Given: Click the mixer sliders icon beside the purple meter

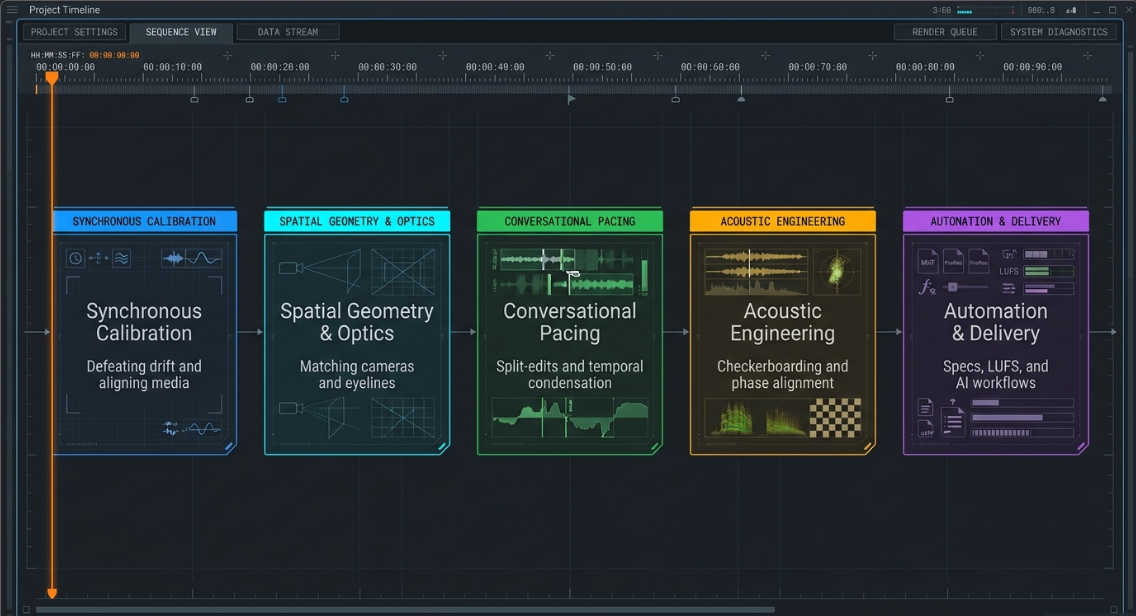Looking at the screenshot, I should tap(1008, 288).
